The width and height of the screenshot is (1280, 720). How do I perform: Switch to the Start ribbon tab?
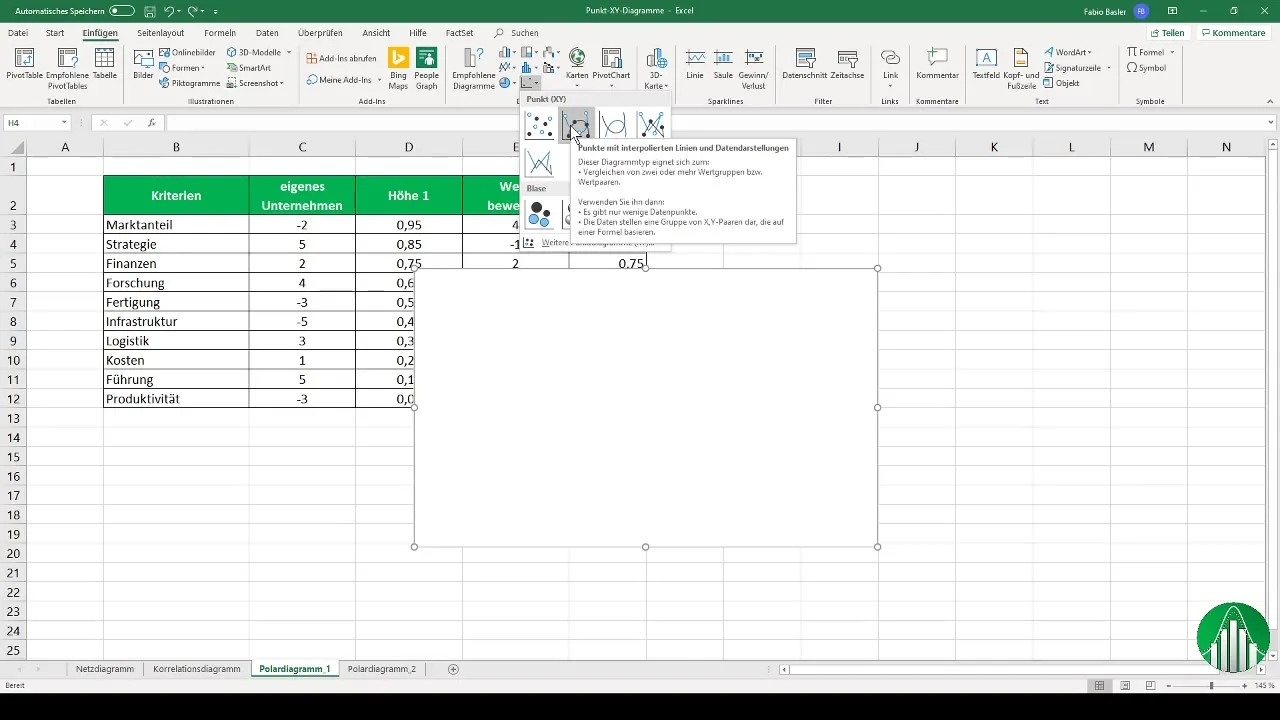click(55, 33)
